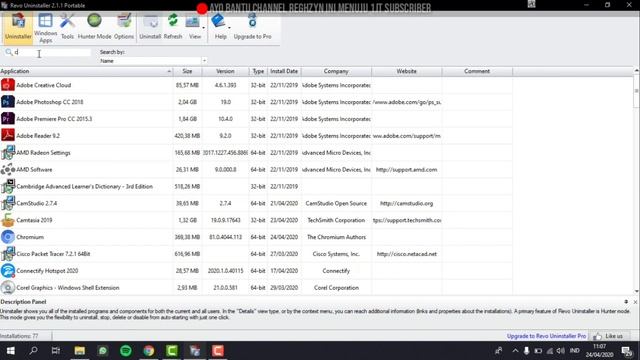
Task: Select the AMD Software icon
Action: (x=8, y=169)
